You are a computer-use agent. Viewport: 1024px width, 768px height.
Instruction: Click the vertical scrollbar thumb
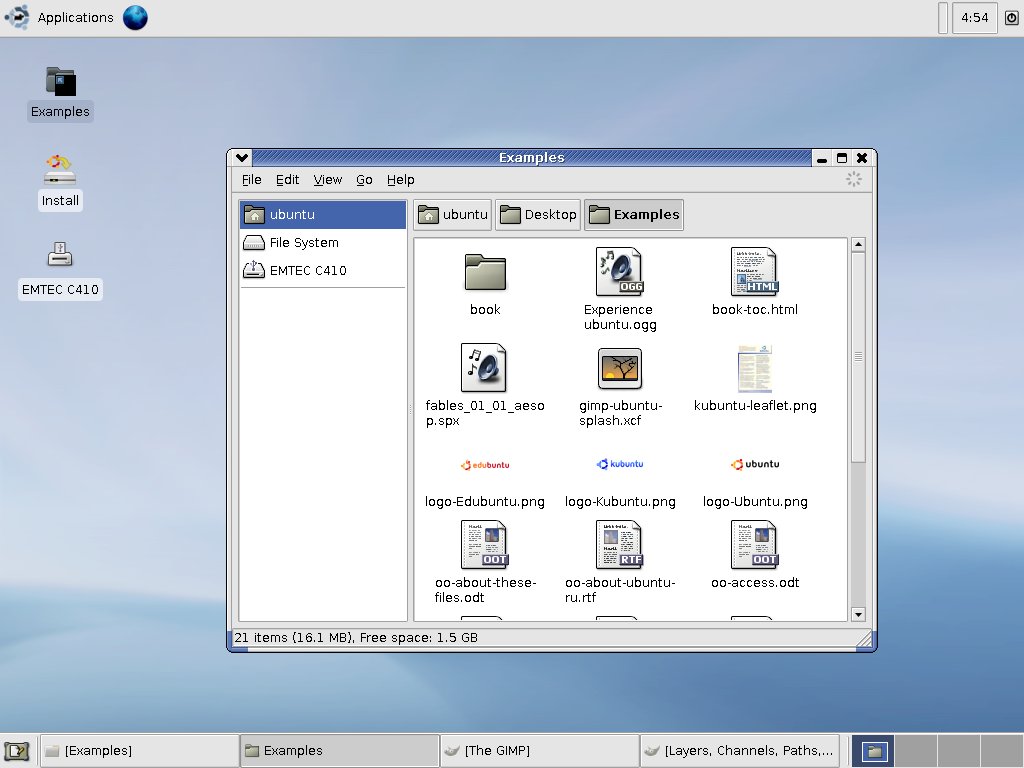(858, 357)
